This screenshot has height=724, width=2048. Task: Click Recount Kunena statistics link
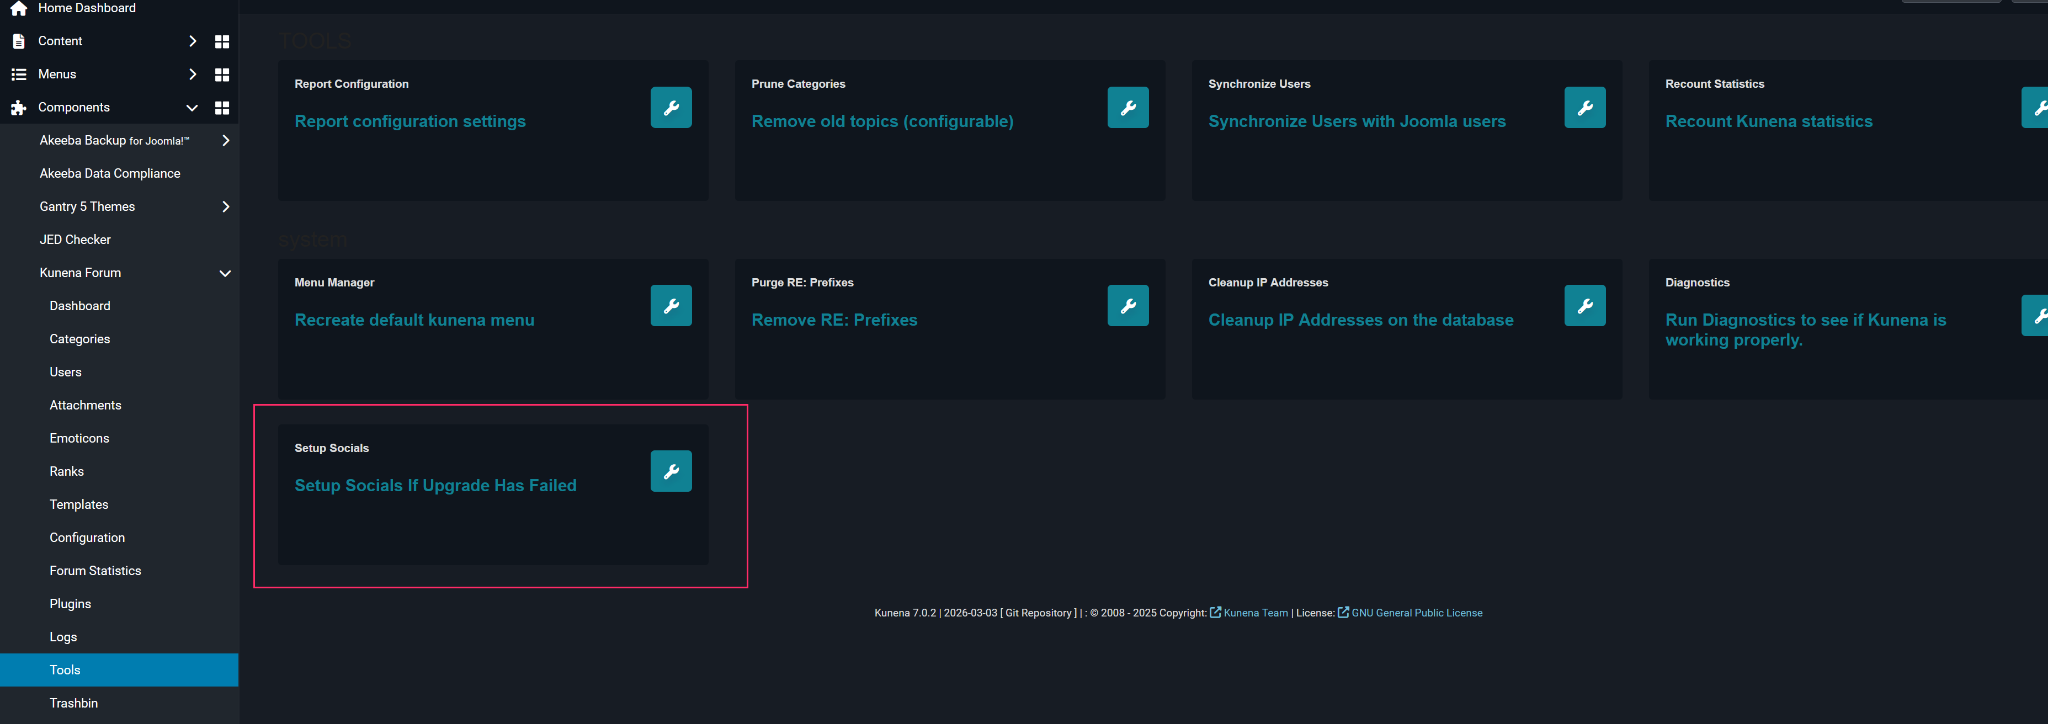pos(1768,121)
